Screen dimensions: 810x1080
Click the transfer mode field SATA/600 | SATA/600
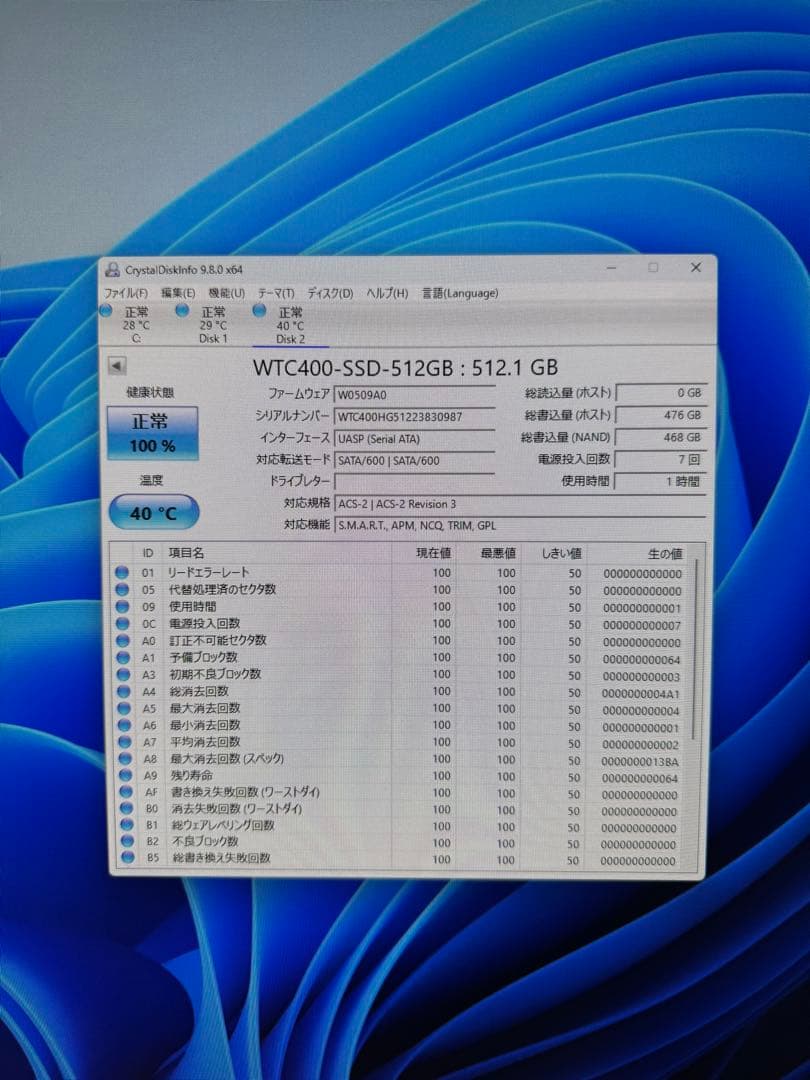click(415, 461)
